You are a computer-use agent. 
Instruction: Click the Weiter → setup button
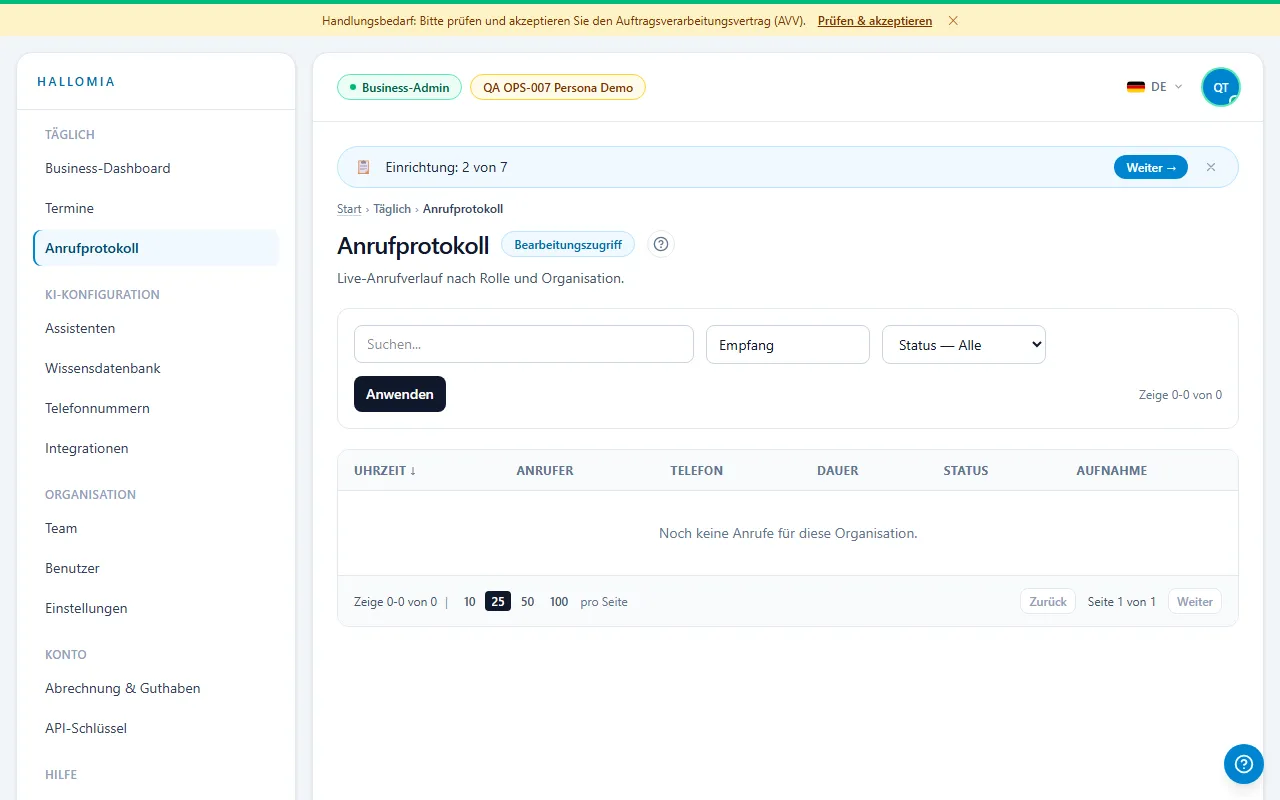[x=1151, y=167]
